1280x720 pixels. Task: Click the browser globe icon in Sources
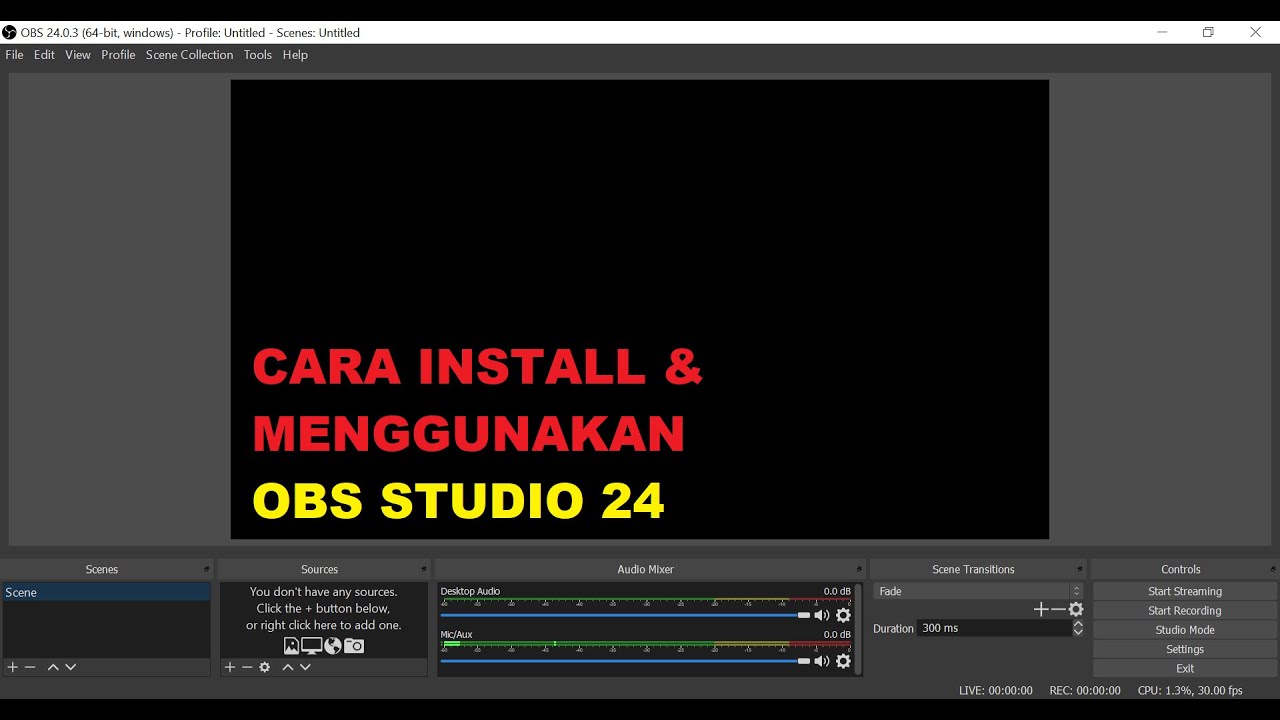tap(333, 646)
